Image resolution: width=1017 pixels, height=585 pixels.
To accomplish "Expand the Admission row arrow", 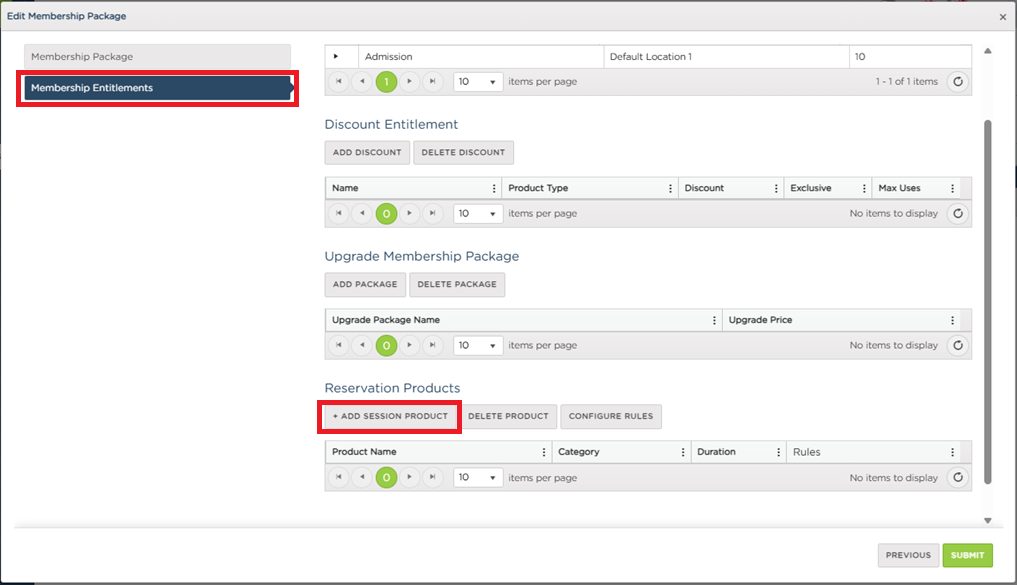I will tap(336, 56).
